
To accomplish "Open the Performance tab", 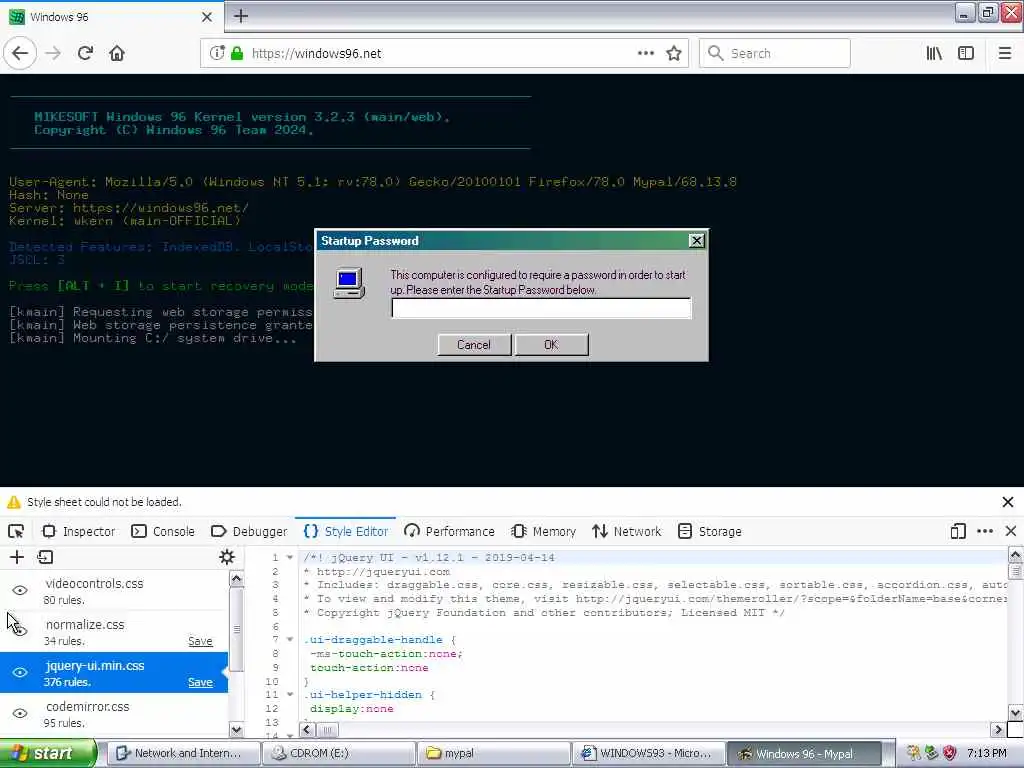I will [x=450, y=532].
